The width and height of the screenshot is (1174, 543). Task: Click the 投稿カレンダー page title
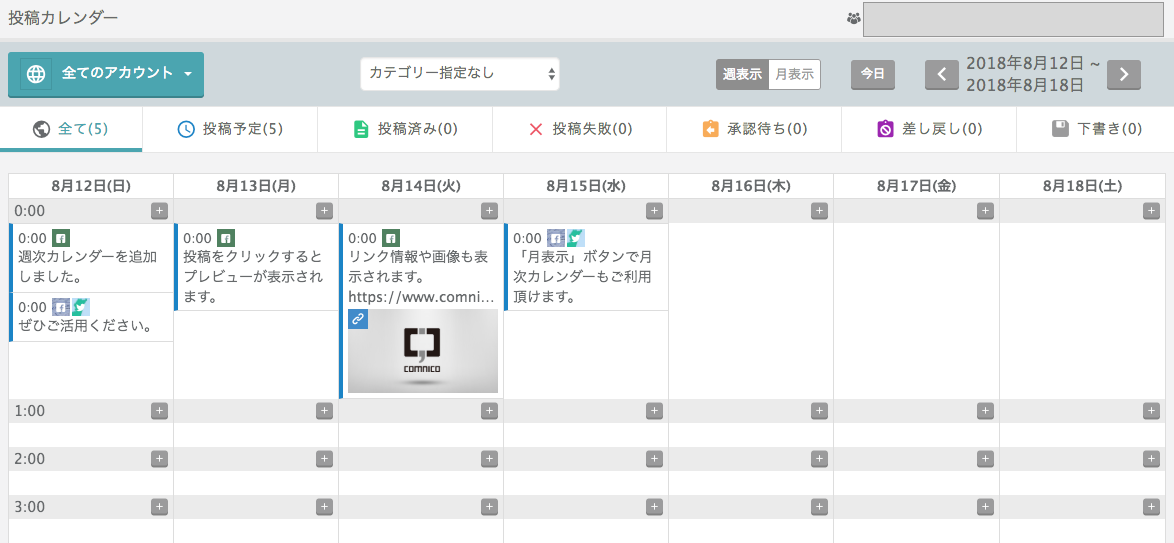click(63, 19)
